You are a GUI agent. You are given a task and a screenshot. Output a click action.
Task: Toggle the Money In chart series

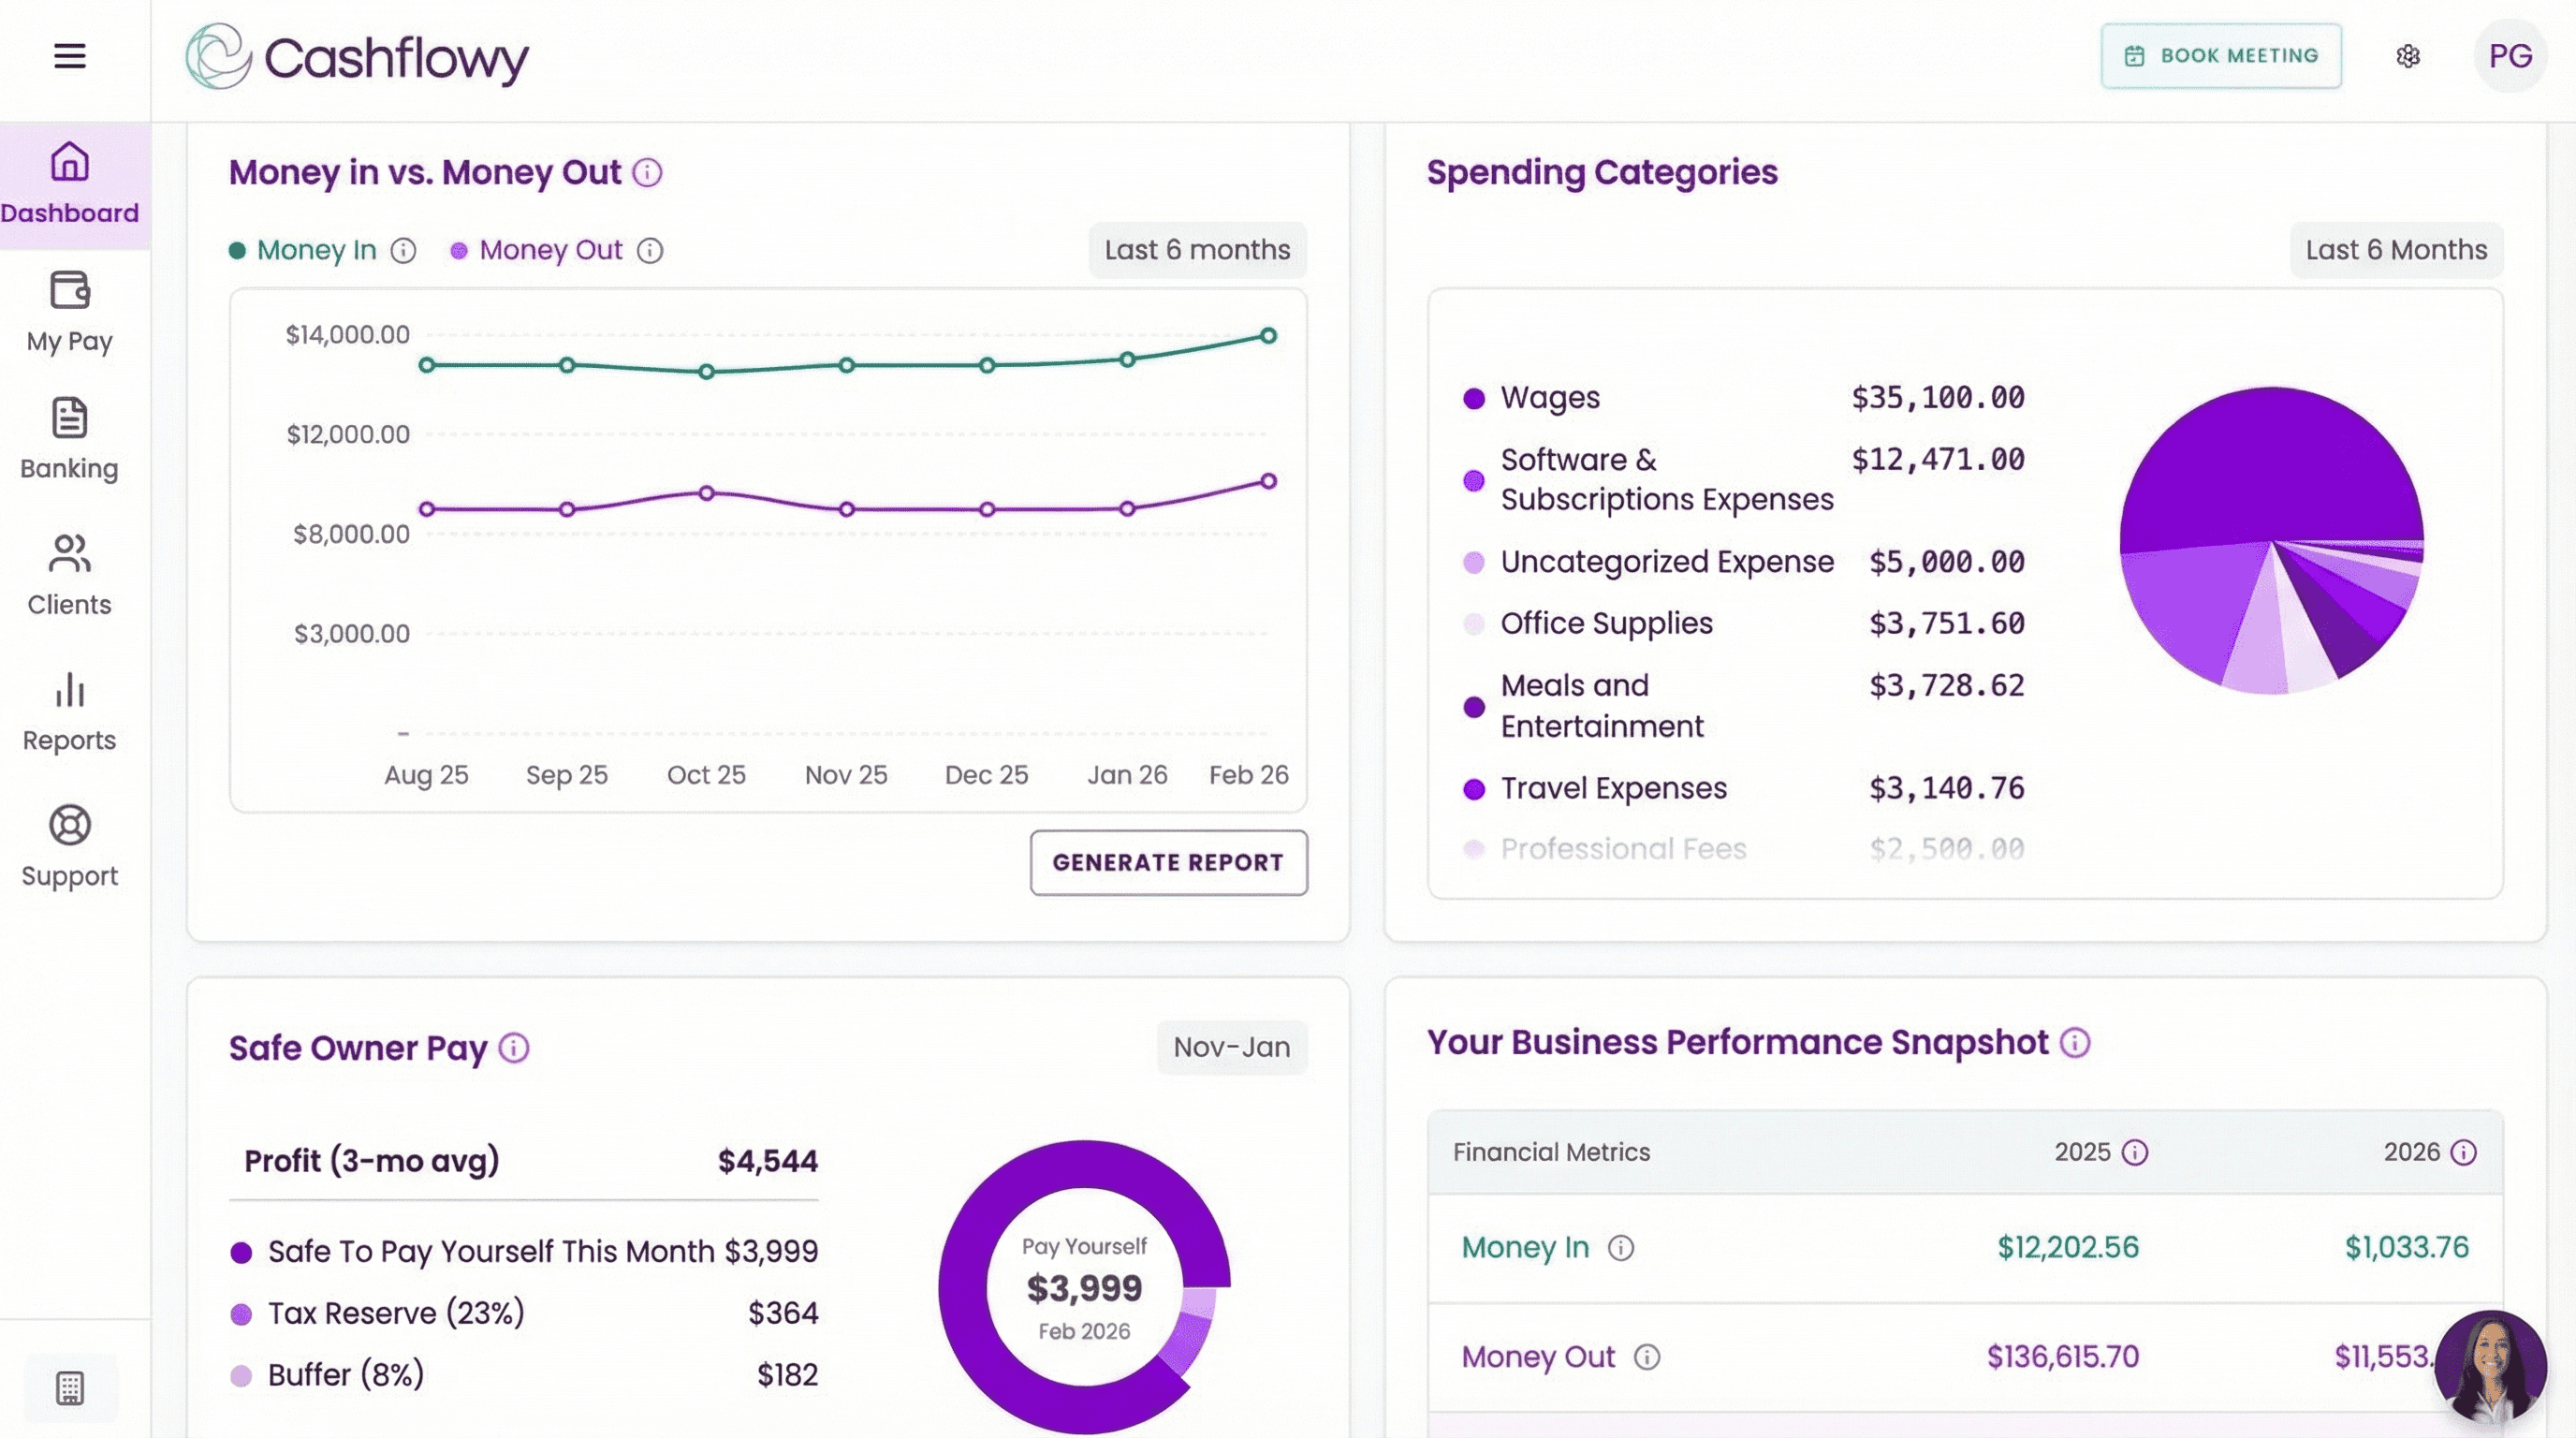pyautogui.click(x=315, y=250)
